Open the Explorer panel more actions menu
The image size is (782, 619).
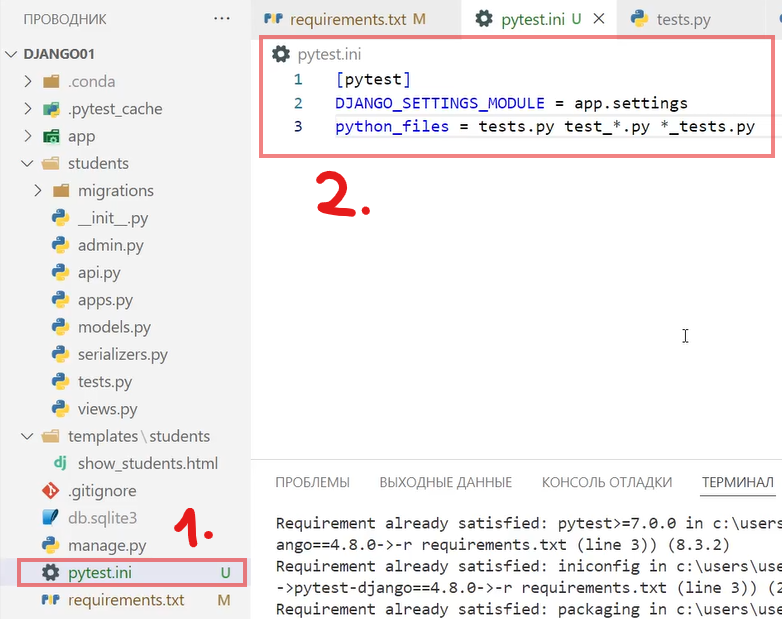pos(221,19)
